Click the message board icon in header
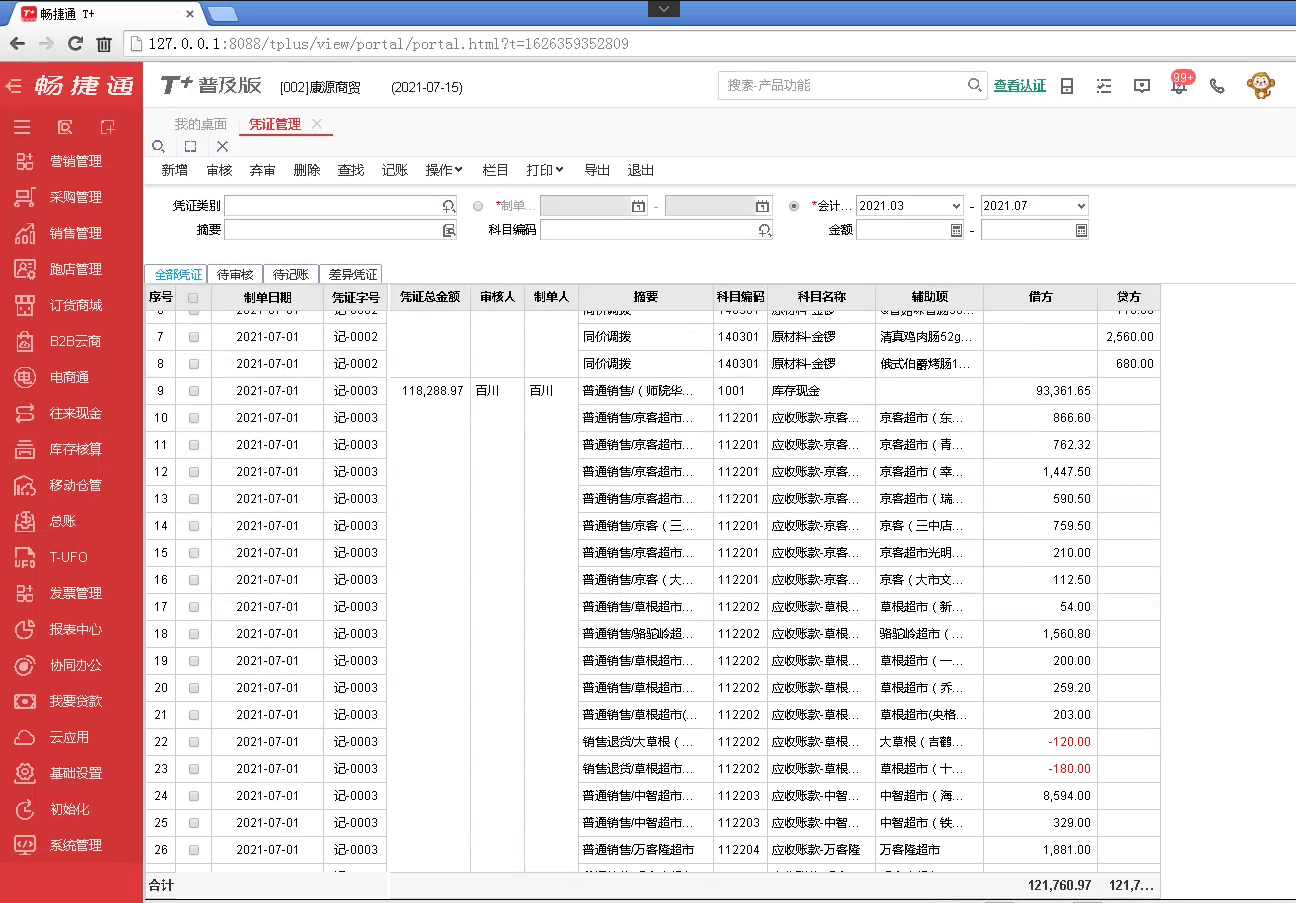 pos(1142,86)
